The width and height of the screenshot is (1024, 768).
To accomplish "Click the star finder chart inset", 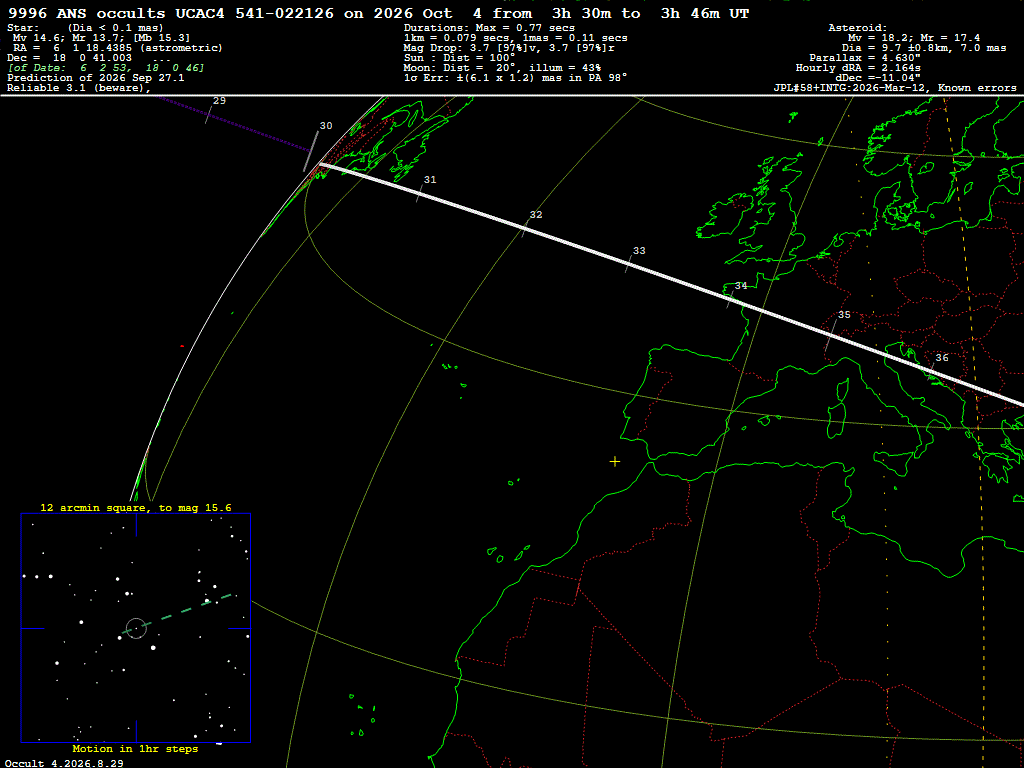I will pos(136,628).
